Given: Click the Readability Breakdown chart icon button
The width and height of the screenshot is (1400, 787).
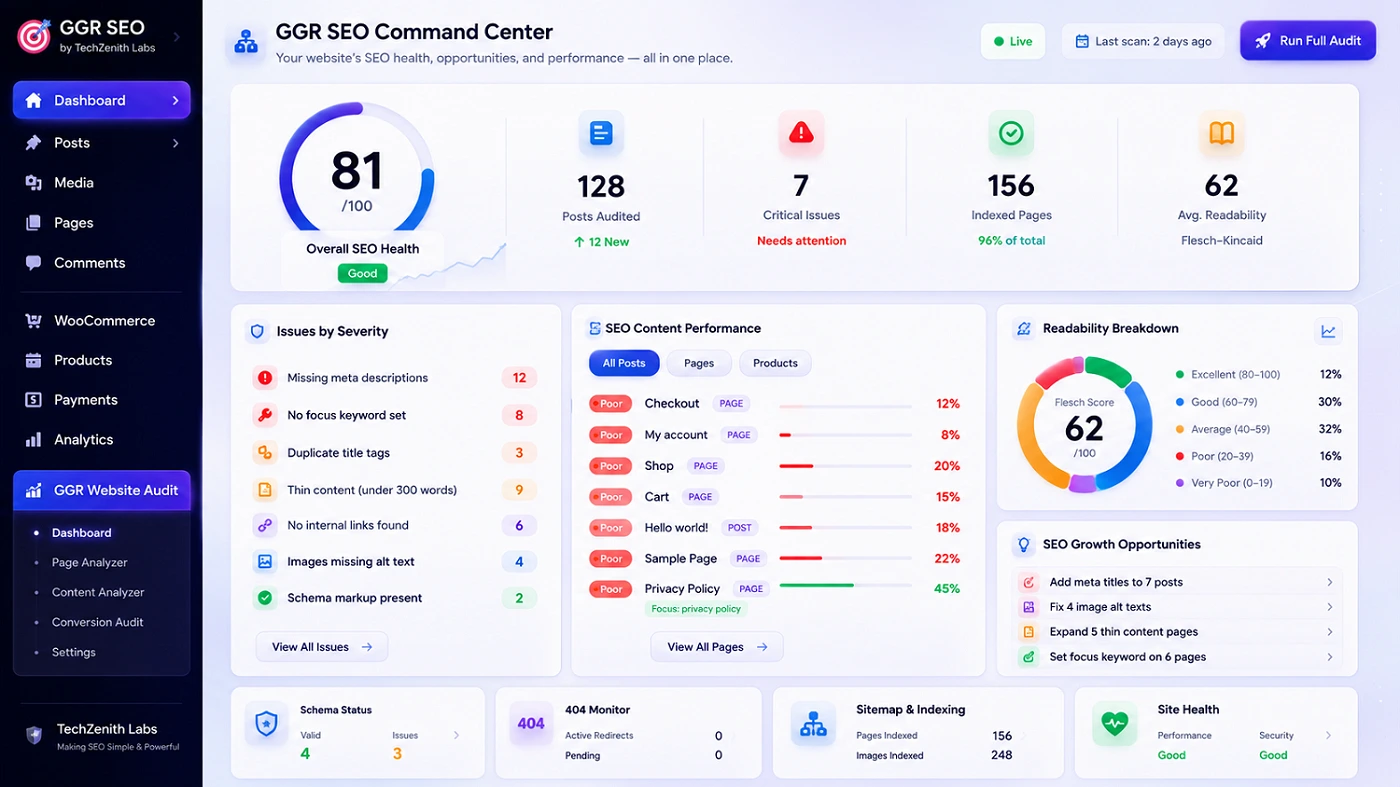Looking at the screenshot, I should (1328, 331).
